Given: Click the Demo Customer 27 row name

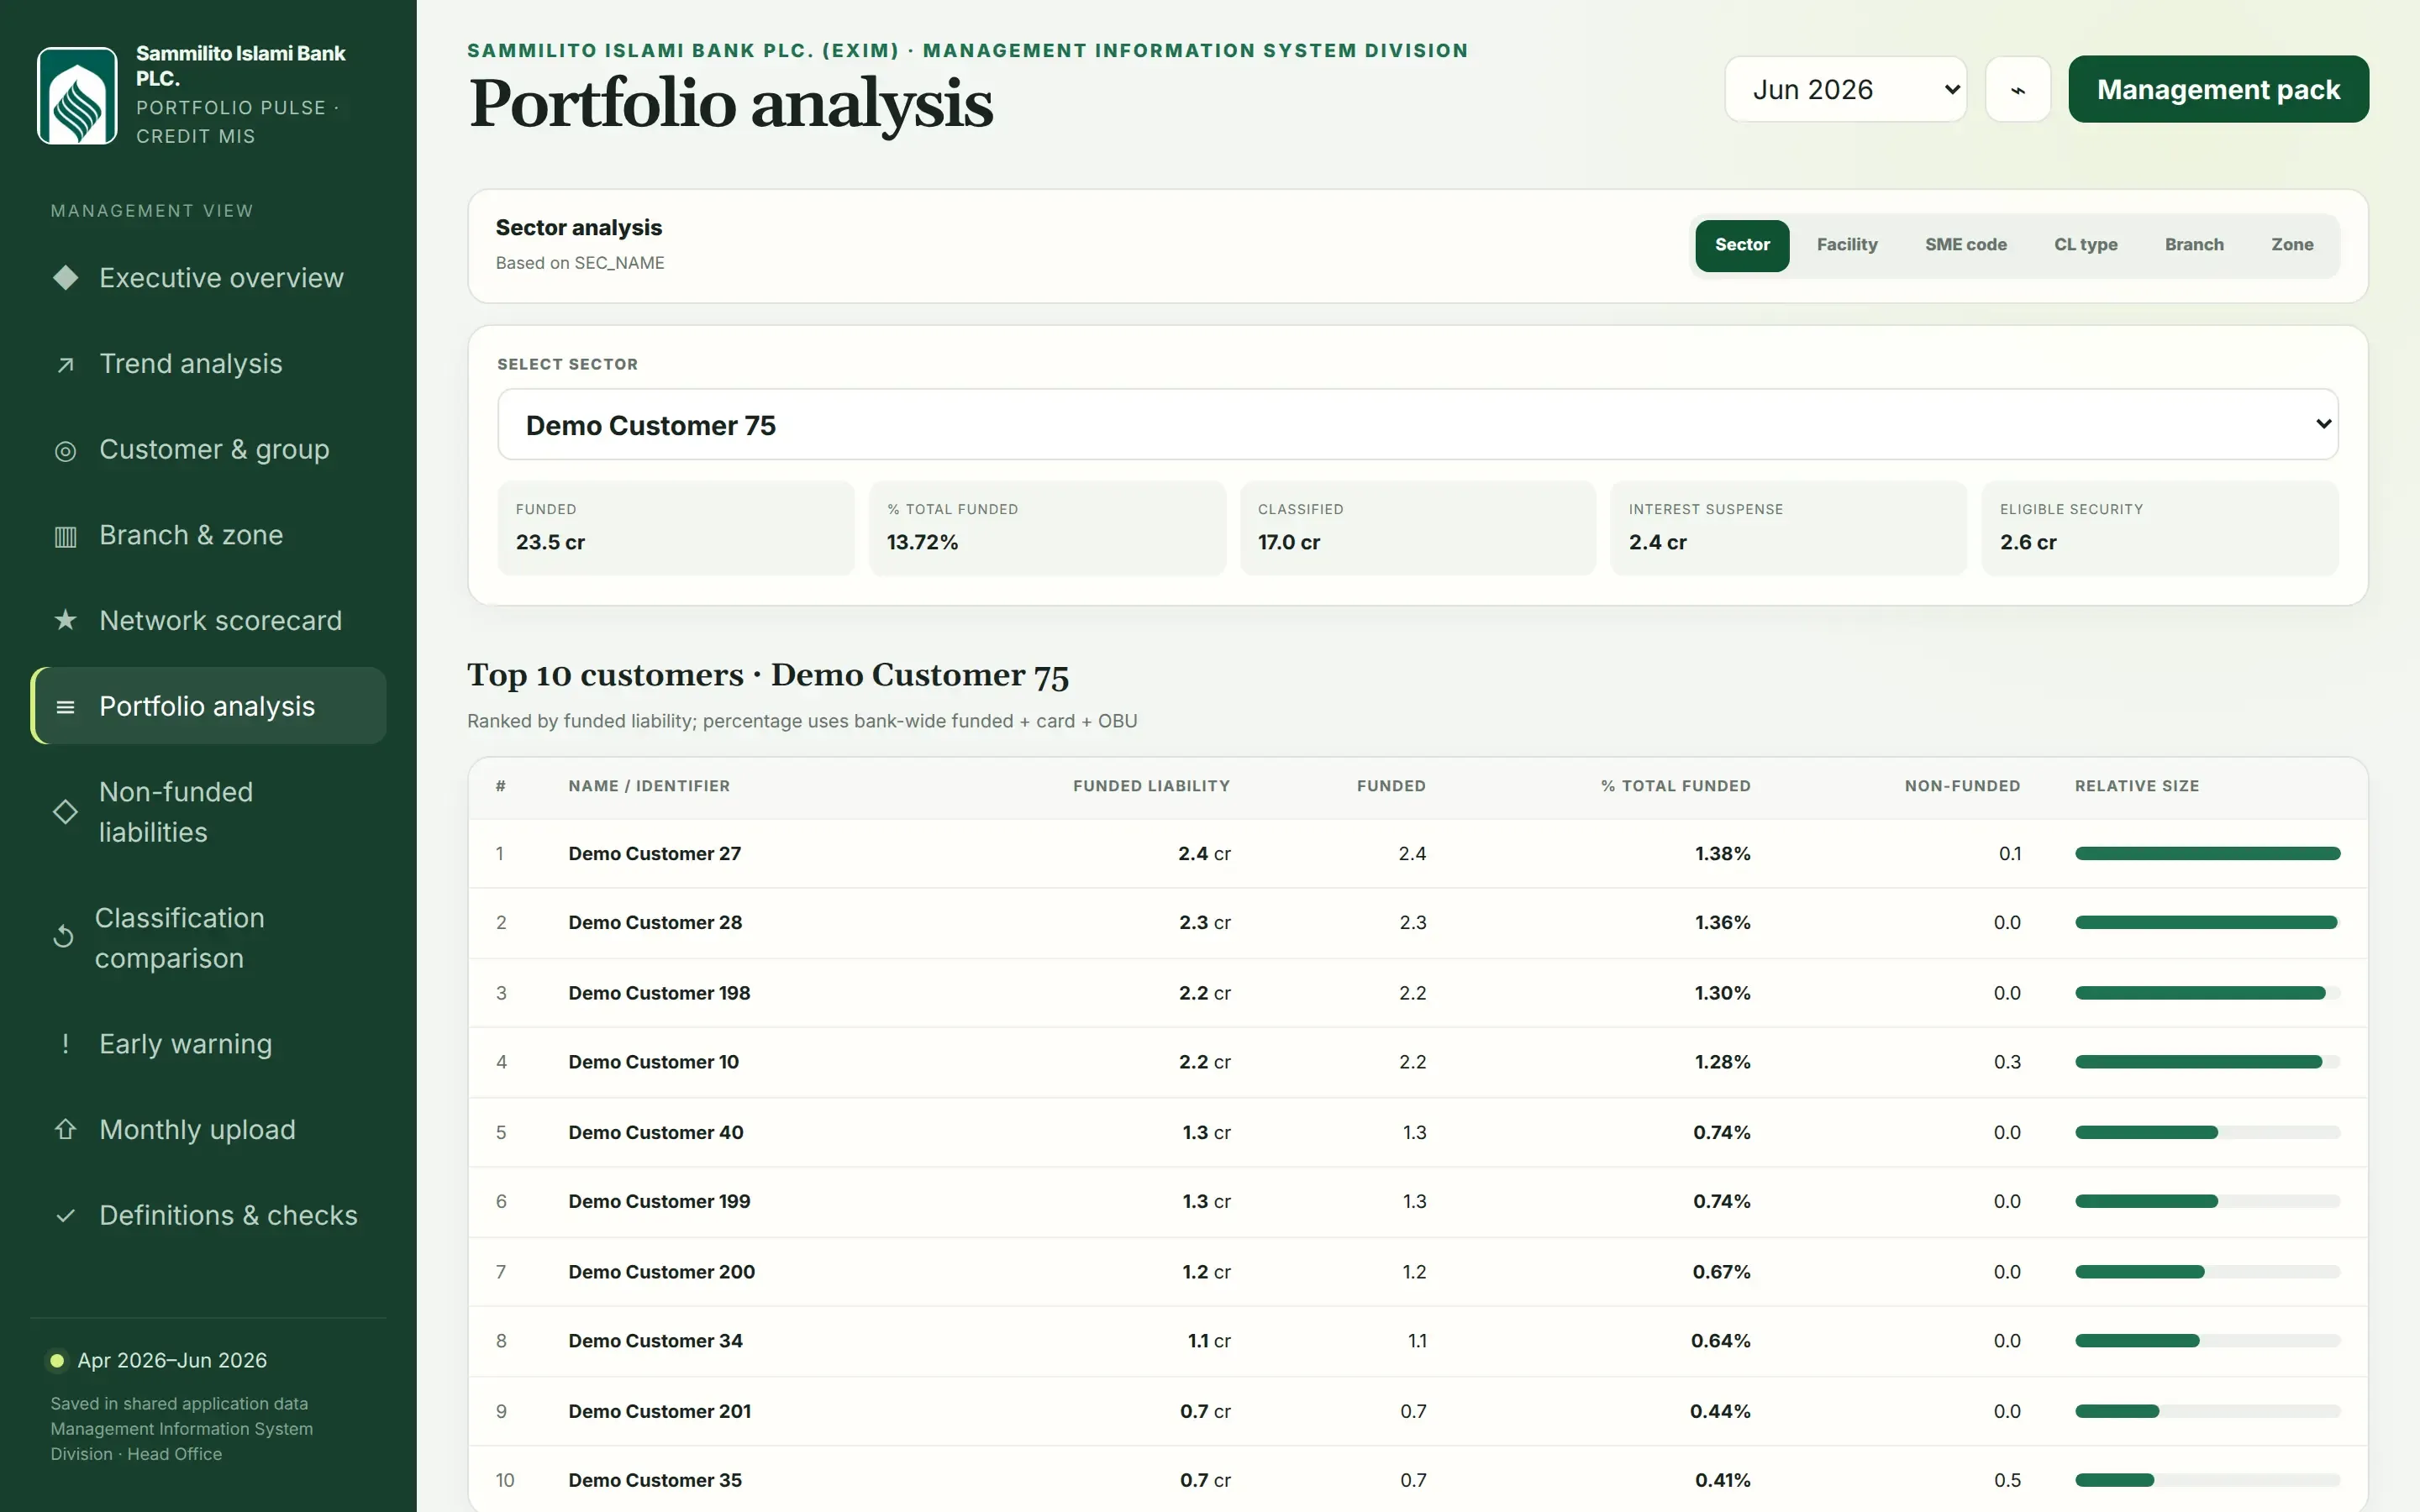Looking at the screenshot, I should [655, 854].
